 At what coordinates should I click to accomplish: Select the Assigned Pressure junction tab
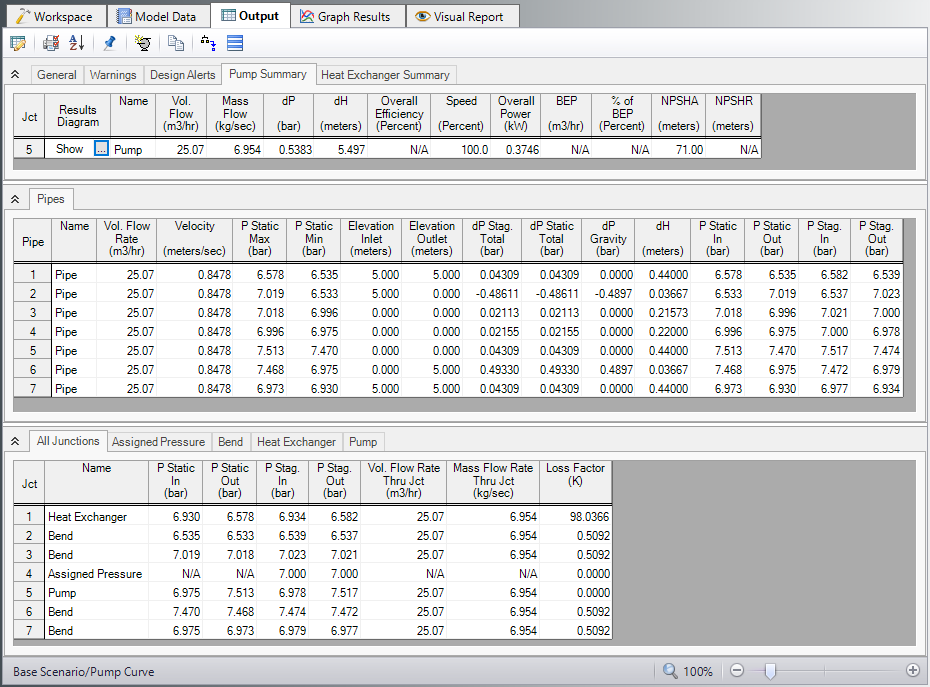[x=158, y=442]
